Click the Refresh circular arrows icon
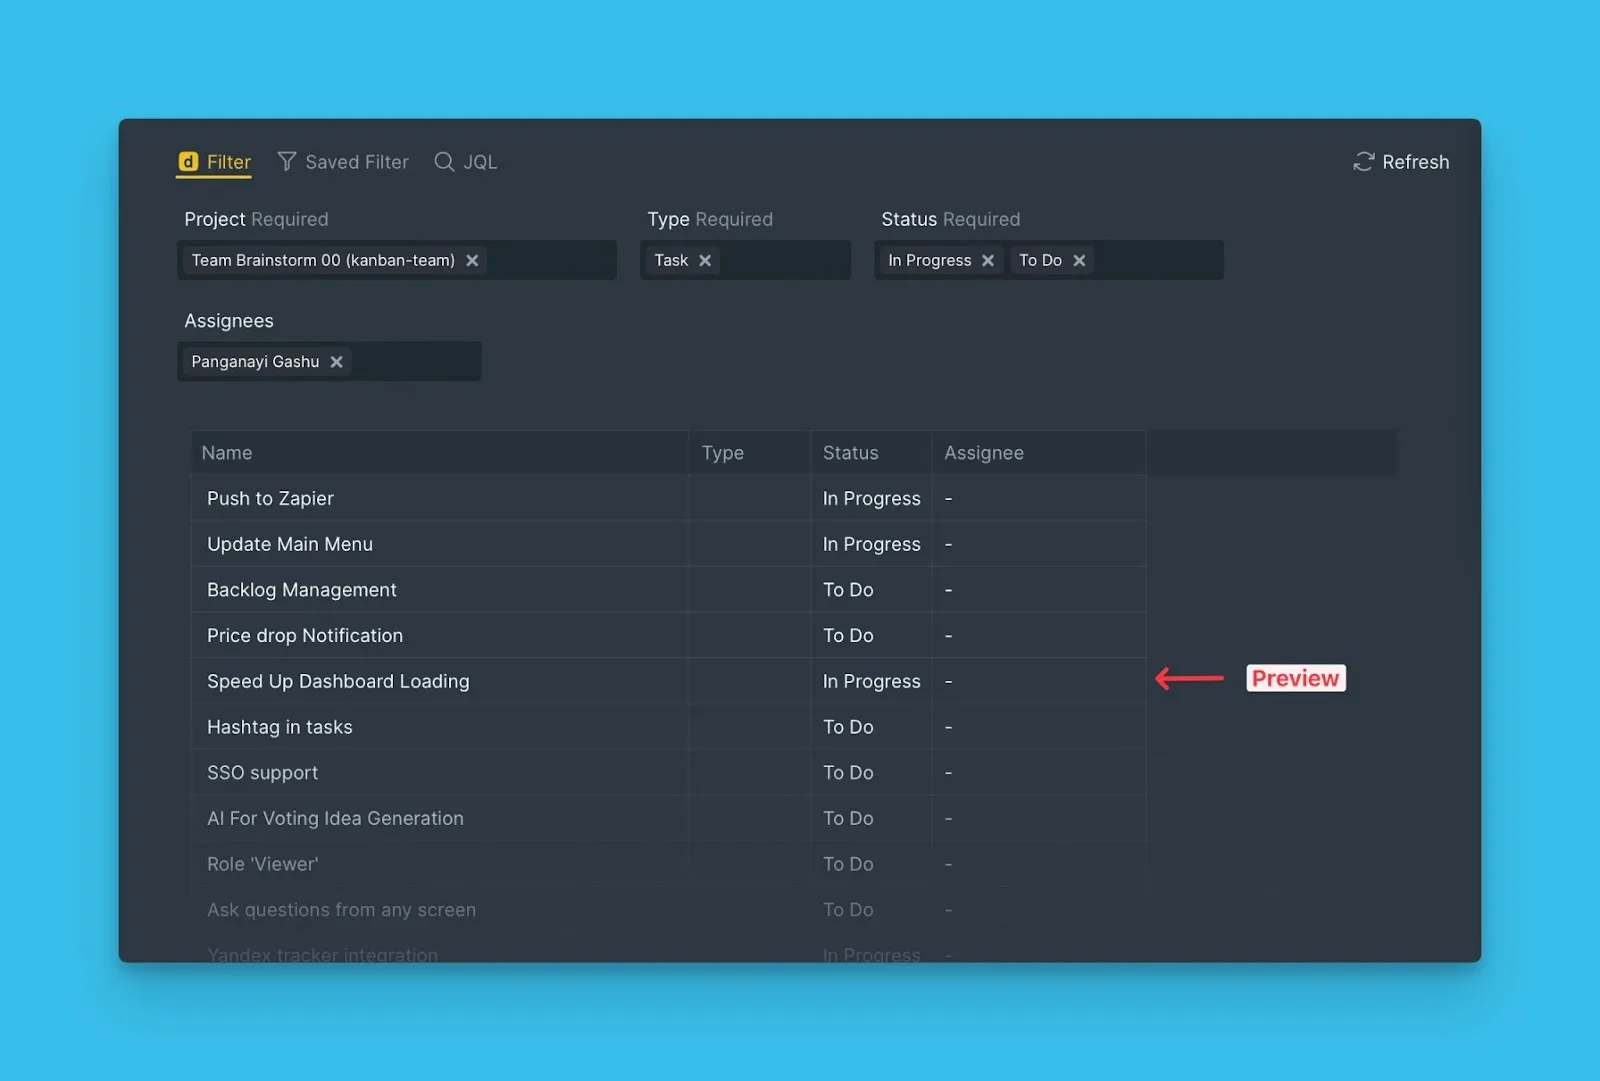The image size is (1600, 1081). (1363, 162)
